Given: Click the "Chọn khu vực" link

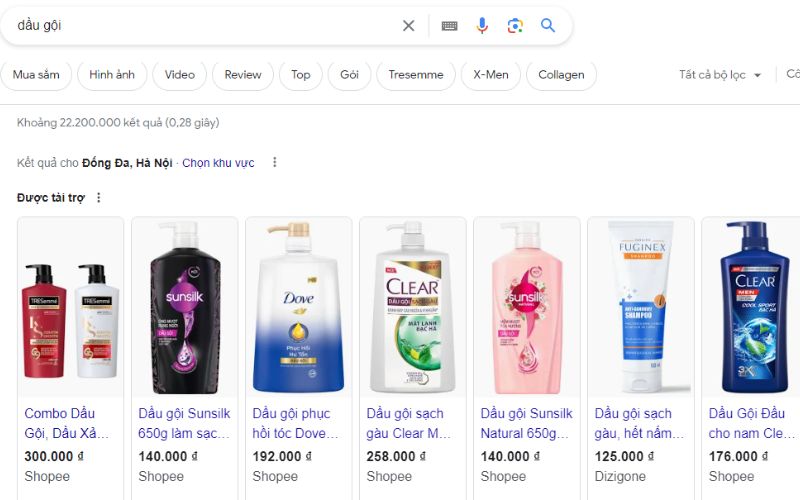Looking at the screenshot, I should pyautogui.click(x=218, y=163).
